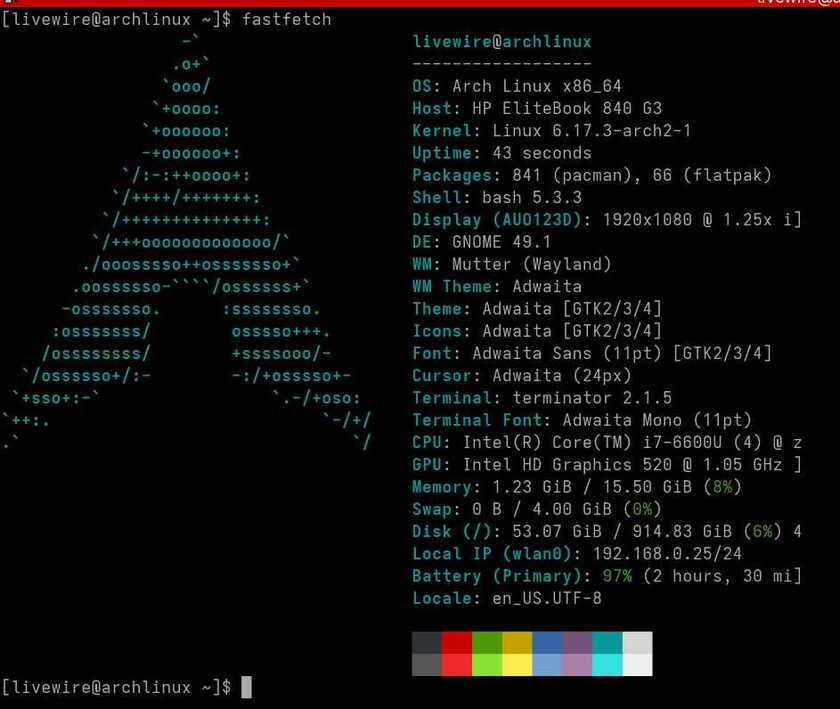Click the Terminal: terminator 2.1.5 line

click(x=542, y=398)
